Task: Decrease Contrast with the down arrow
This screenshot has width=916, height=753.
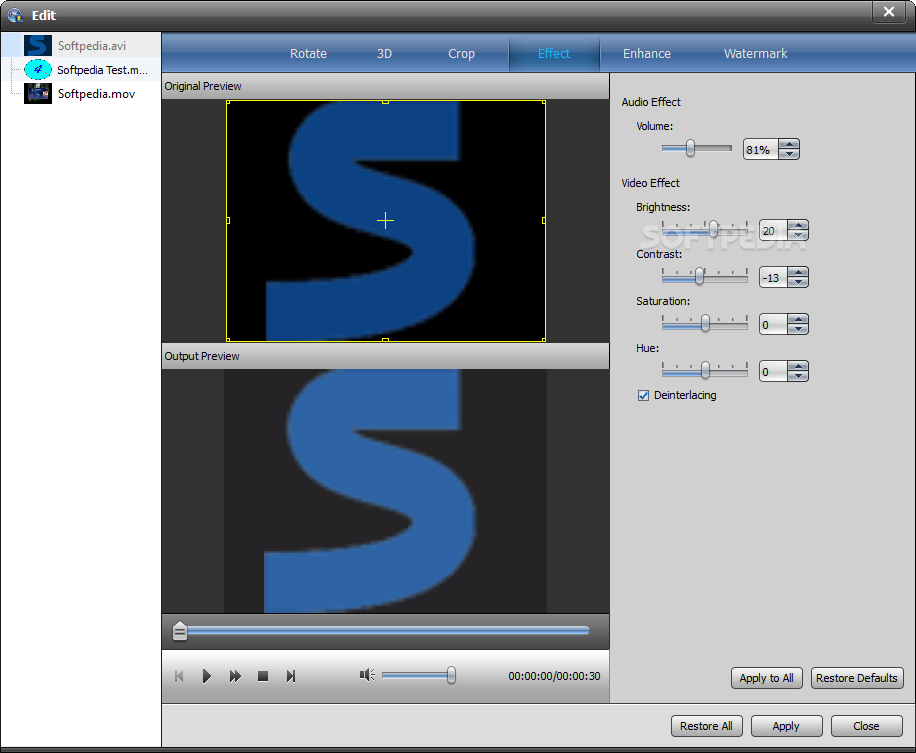Action: click(798, 282)
